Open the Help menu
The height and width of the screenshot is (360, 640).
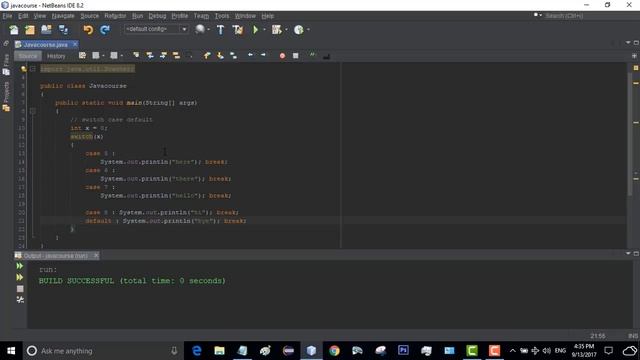[x=268, y=16]
